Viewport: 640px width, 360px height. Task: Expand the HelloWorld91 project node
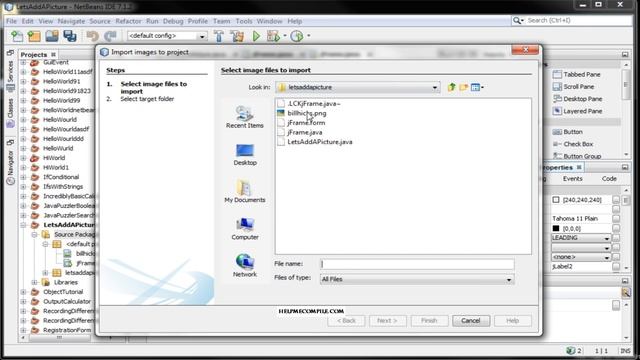tap(24, 81)
